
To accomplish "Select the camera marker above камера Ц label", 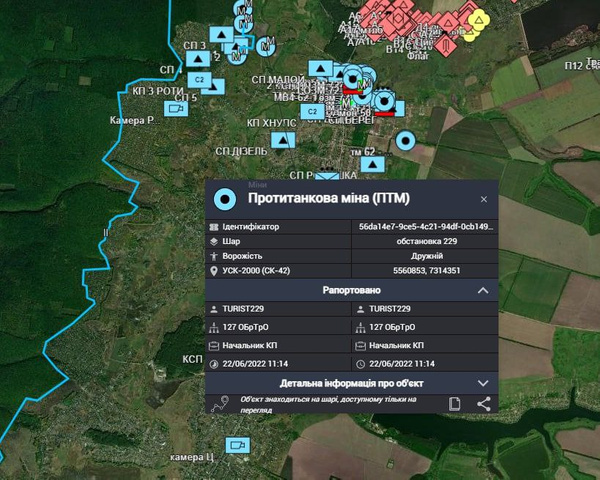I will coord(238,446).
